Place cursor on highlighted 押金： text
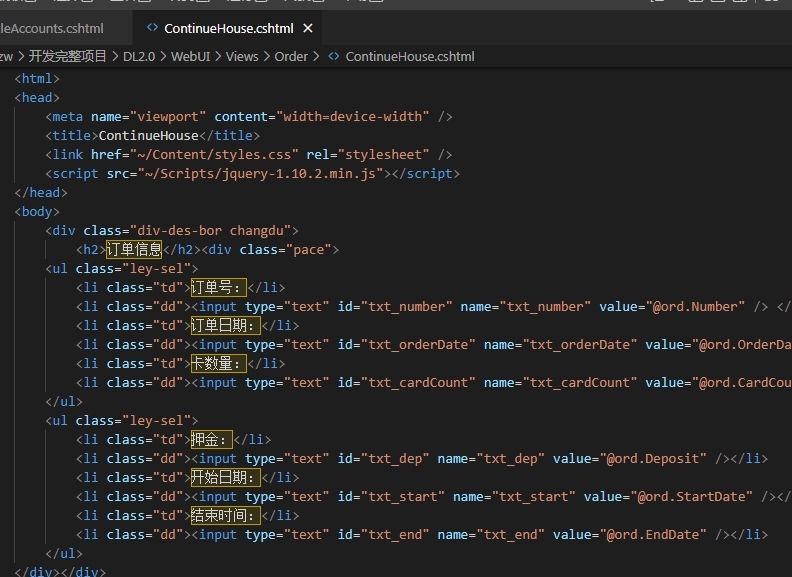 pos(211,440)
